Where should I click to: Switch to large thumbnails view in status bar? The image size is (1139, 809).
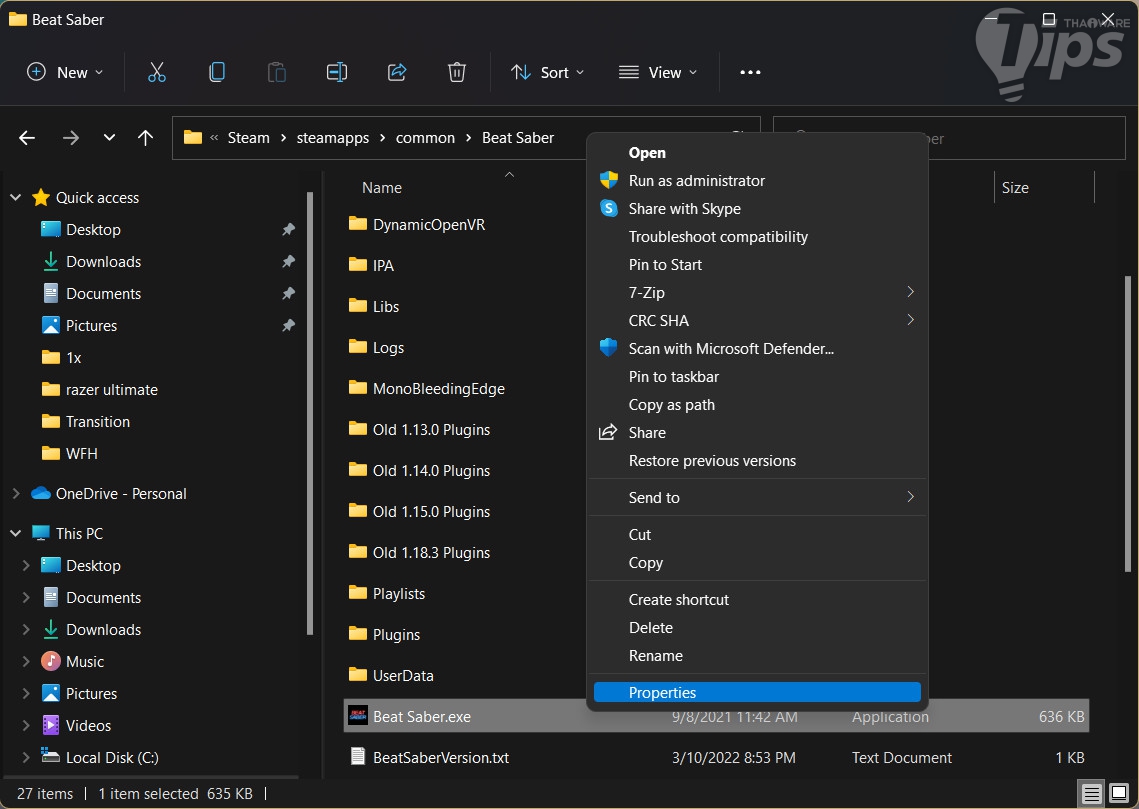[x=1118, y=794]
